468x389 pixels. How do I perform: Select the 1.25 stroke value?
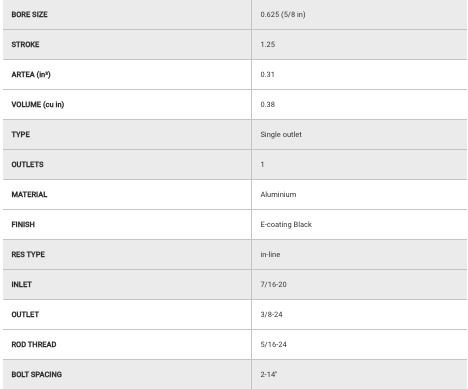pyautogui.click(x=268, y=44)
